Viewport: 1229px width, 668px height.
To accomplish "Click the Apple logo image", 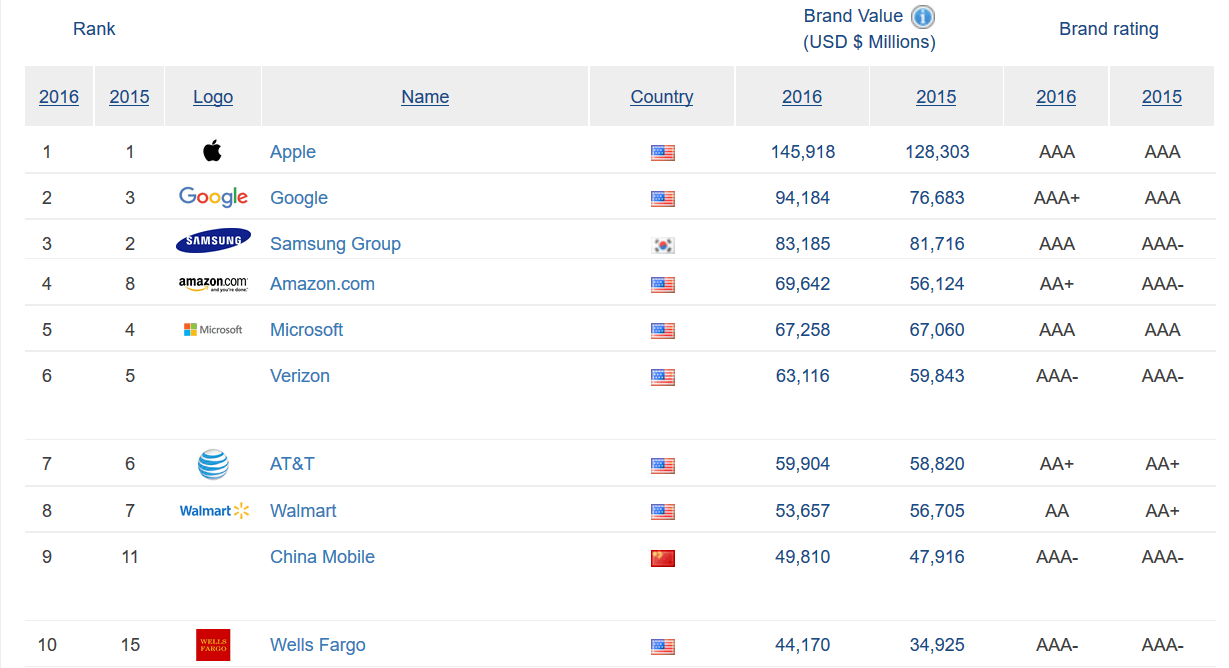I will point(212,152).
